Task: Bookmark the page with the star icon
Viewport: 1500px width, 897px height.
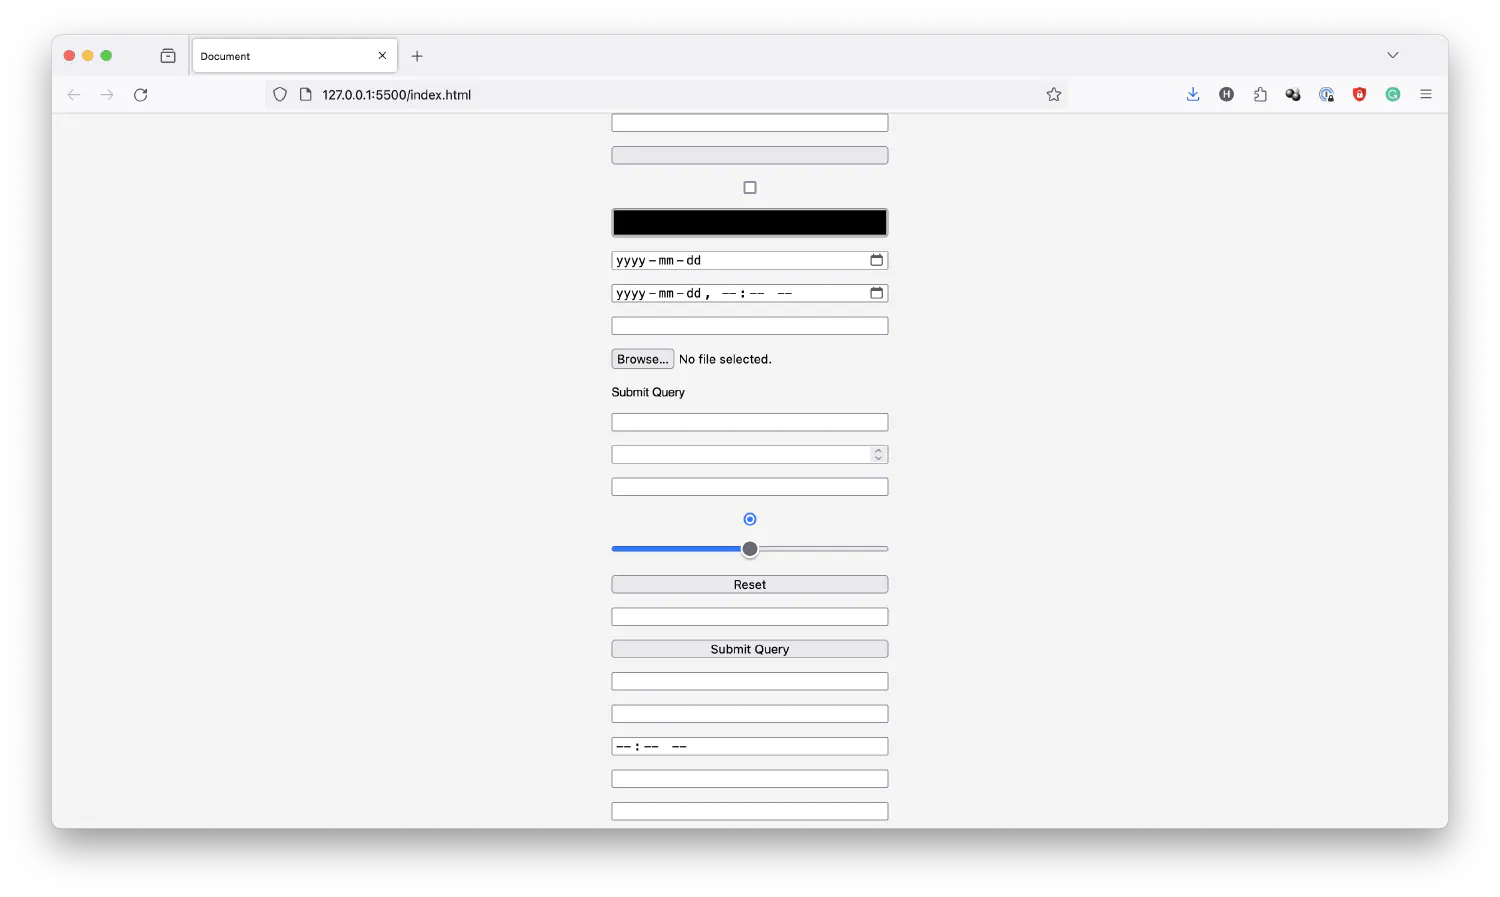Action: [1053, 94]
